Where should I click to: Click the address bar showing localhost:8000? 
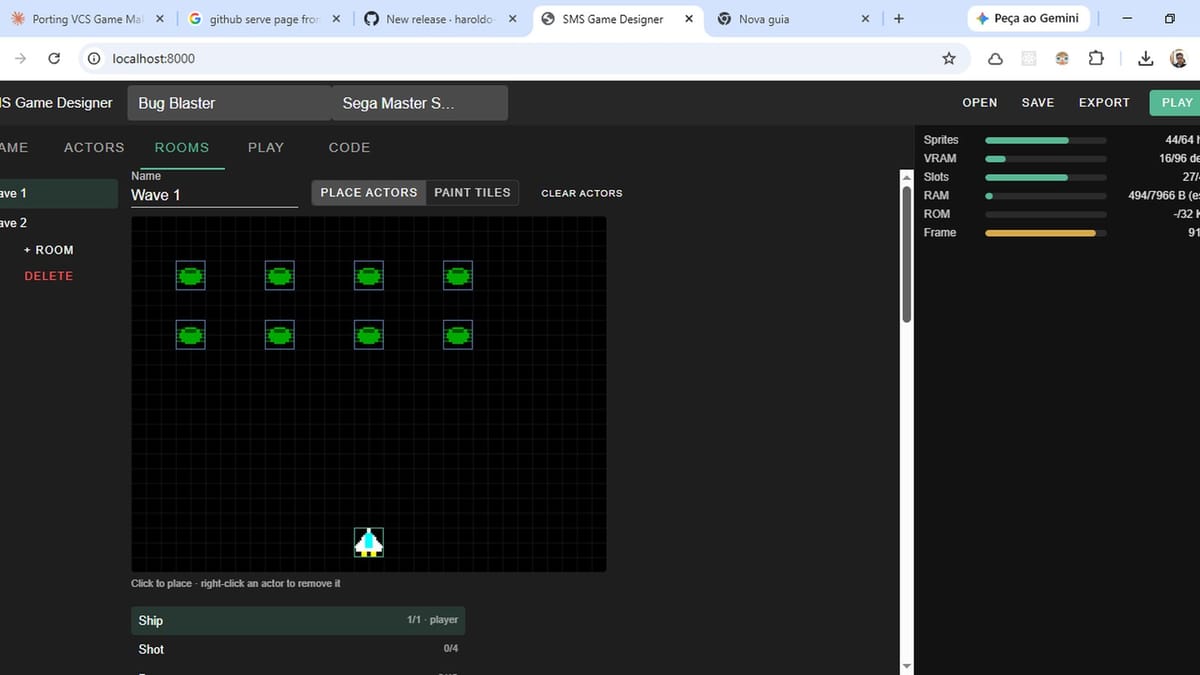point(520,59)
